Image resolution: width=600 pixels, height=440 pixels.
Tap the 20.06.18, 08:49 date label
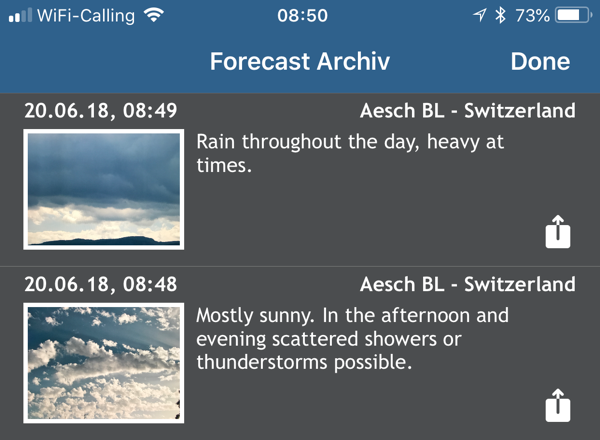tap(101, 111)
